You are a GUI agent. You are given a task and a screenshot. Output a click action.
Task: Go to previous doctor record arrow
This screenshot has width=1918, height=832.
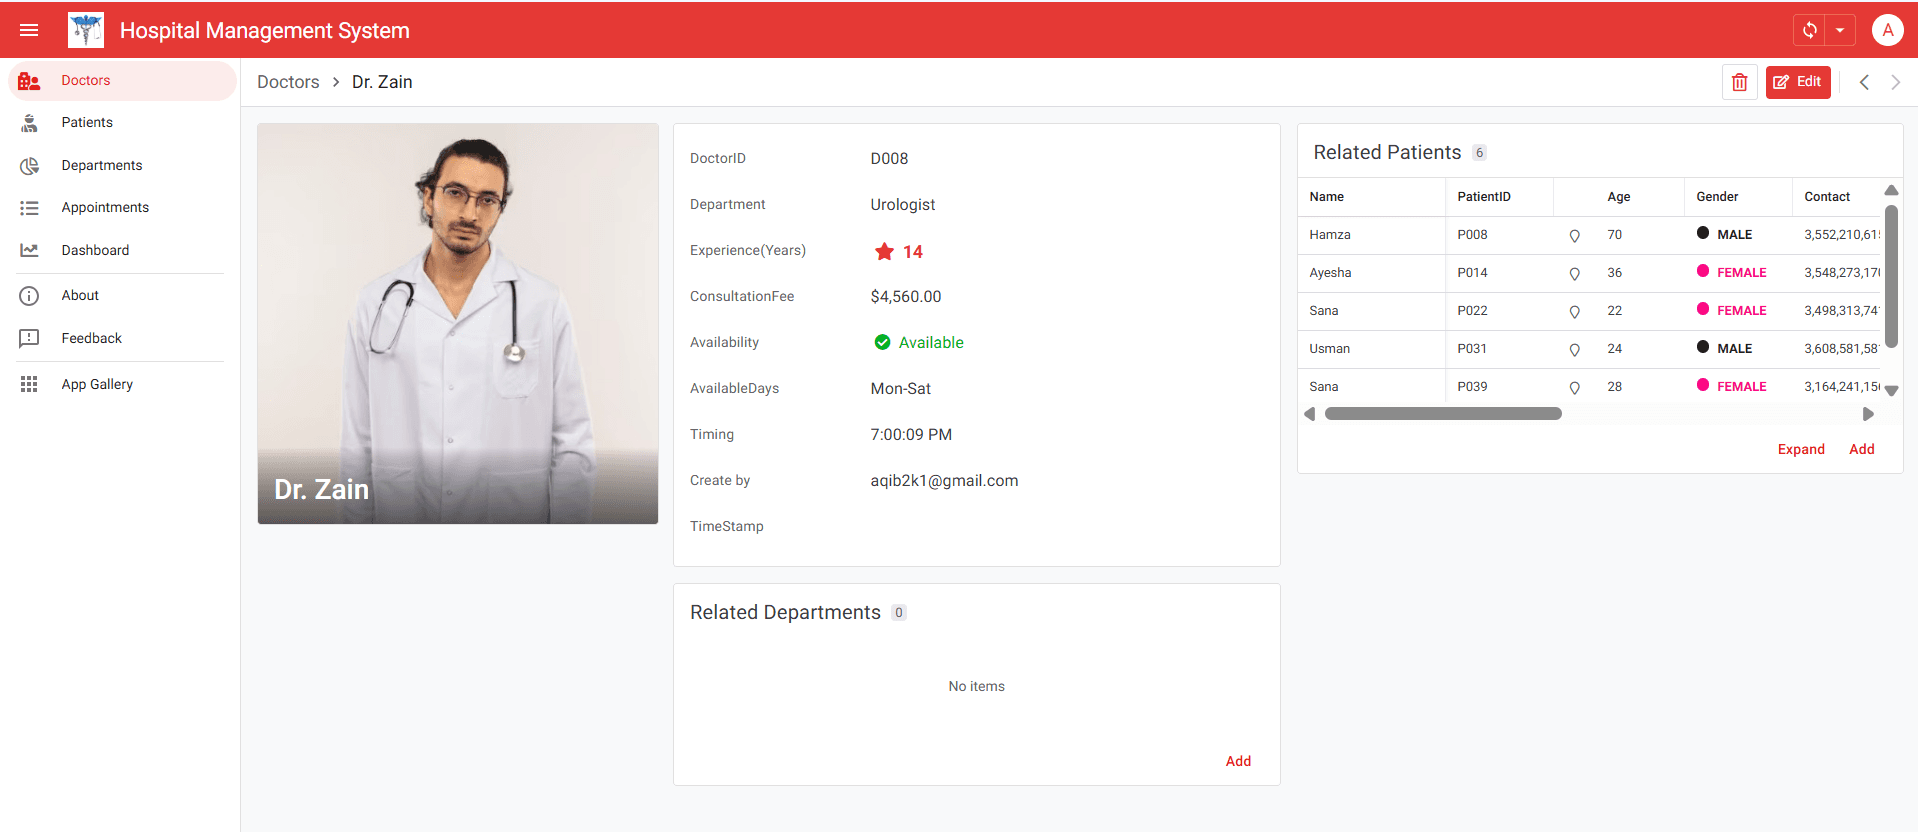coord(1864,82)
